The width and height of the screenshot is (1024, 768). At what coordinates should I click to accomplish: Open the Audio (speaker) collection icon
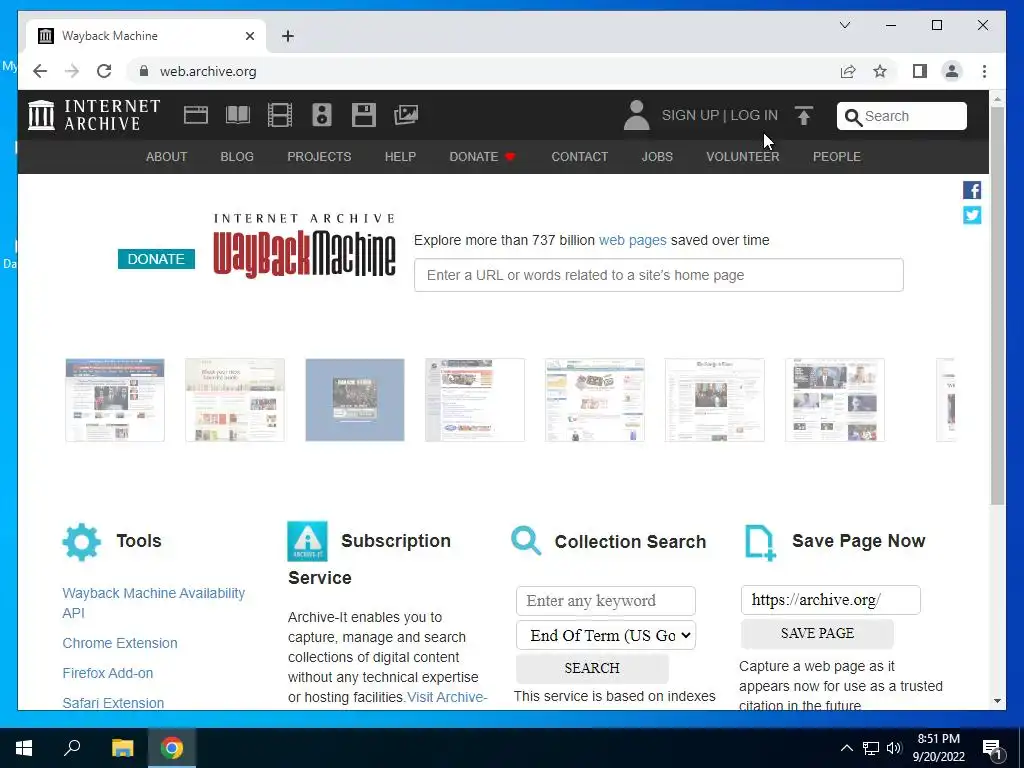click(322, 115)
